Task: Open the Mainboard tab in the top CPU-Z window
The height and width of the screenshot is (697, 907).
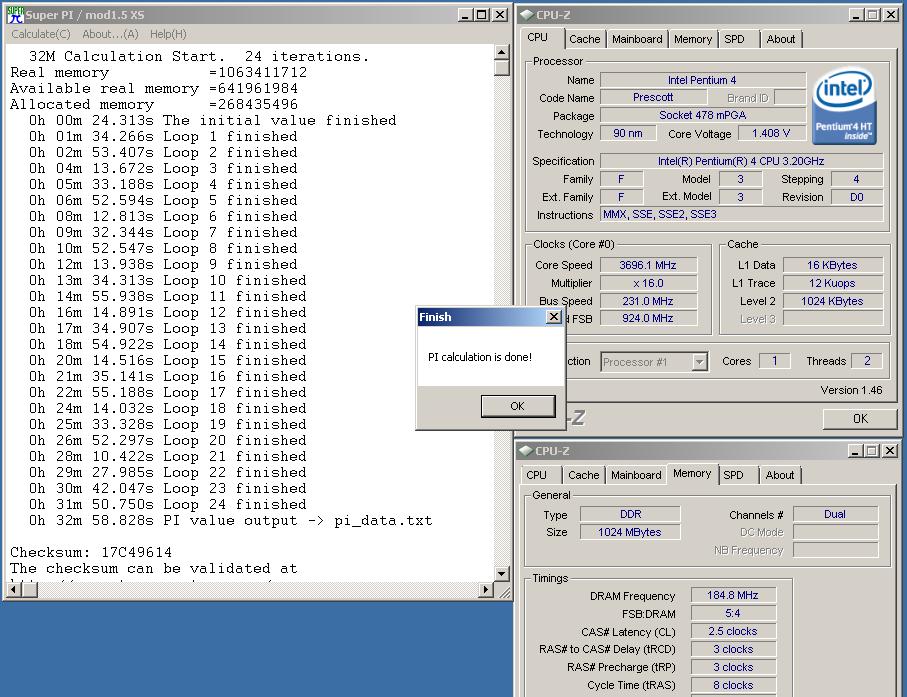Action: pos(637,39)
